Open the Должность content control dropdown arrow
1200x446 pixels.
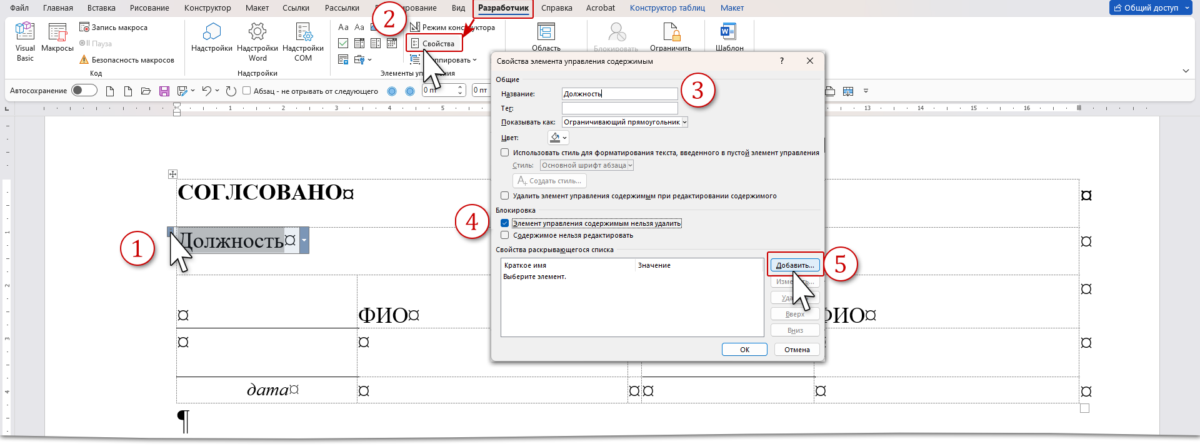(x=304, y=240)
